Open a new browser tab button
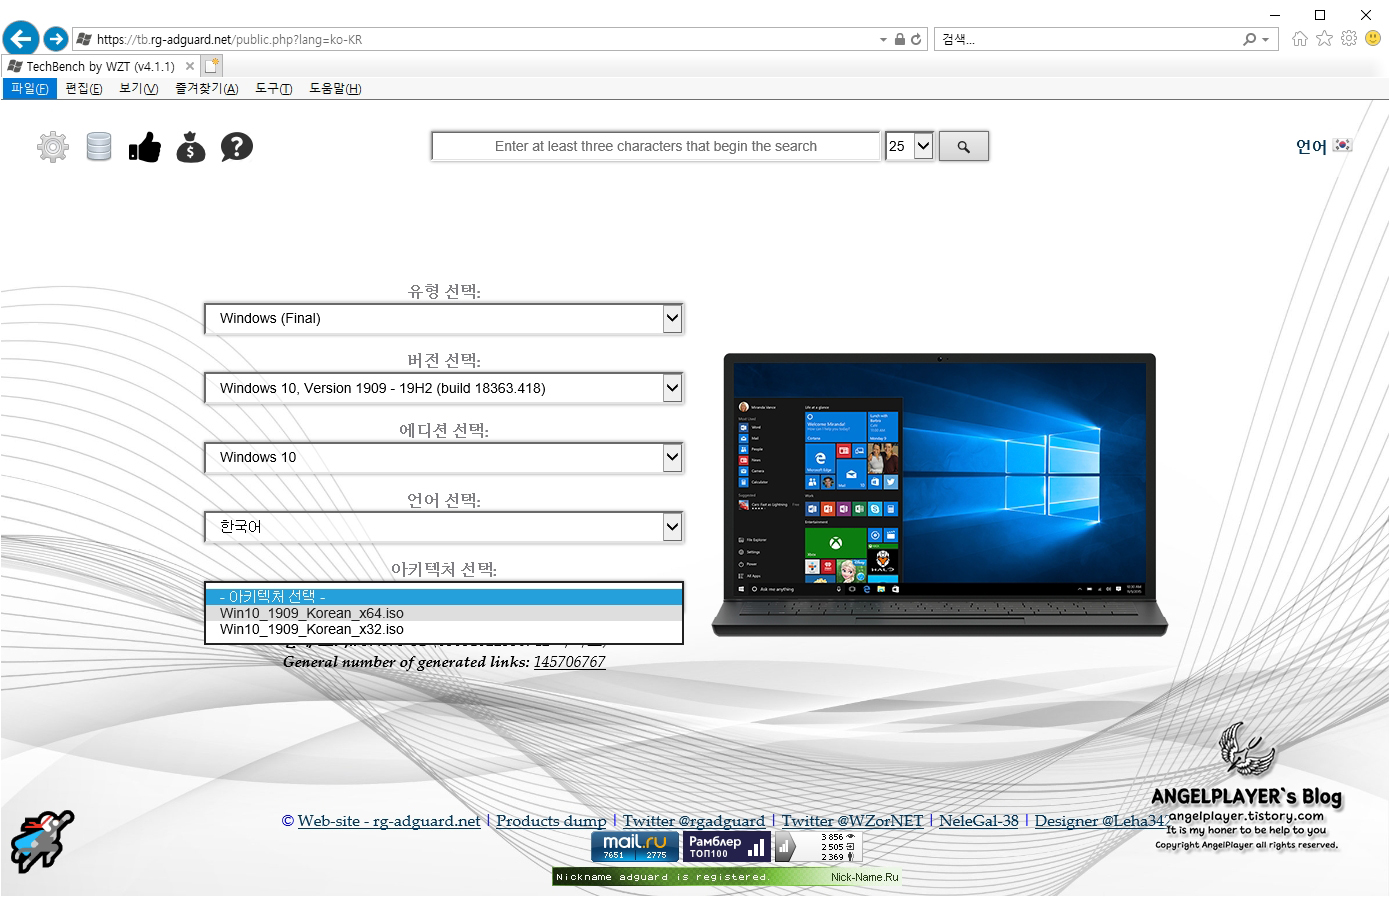This screenshot has width=1390, height=897. click(211, 66)
